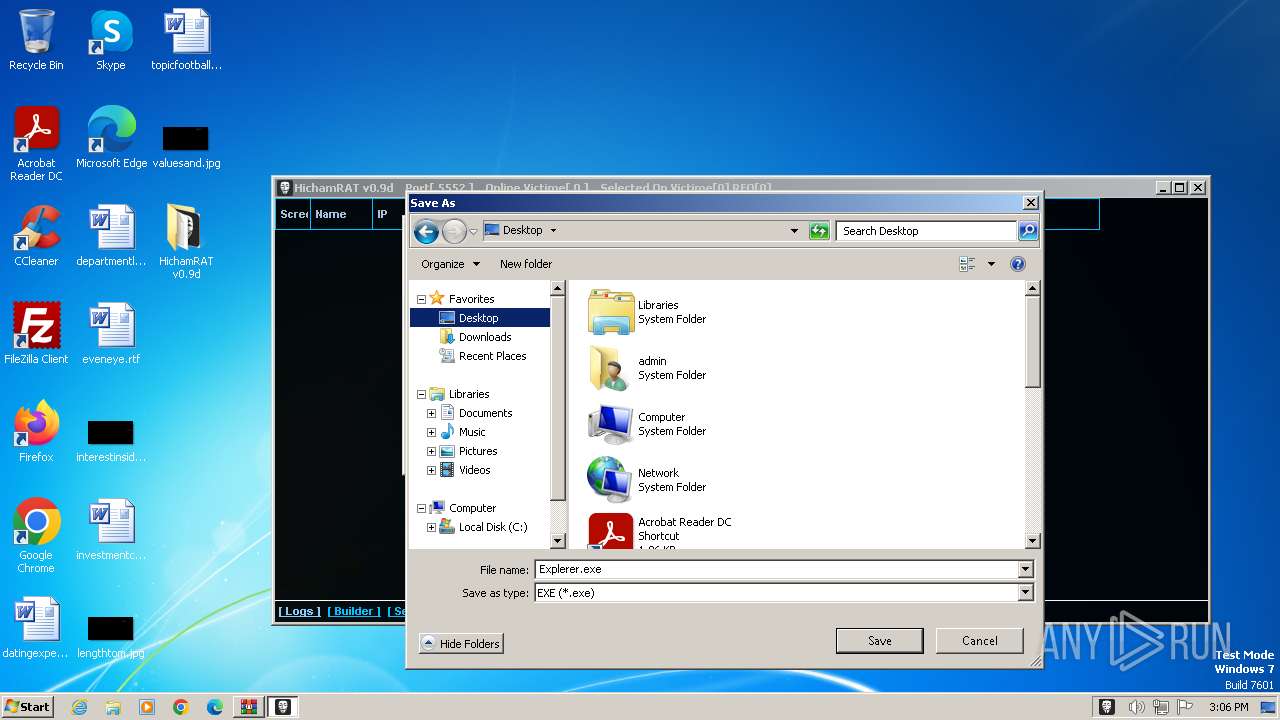Click the file list vertical scrollbar down arrow
Viewport: 1280px width, 720px height.
[1033, 541]
